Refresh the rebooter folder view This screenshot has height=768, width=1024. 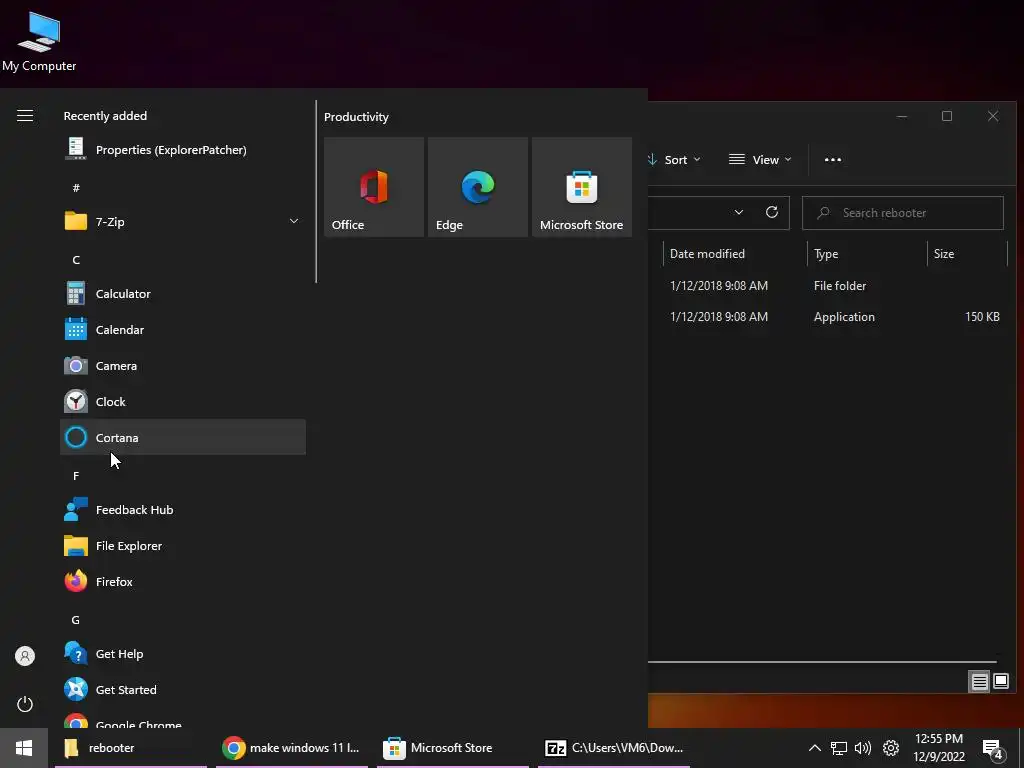click(771, 212)
